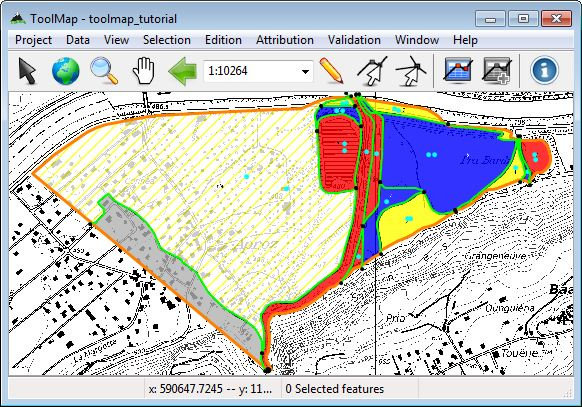The image size is (582, 407).
Task: Click the add attribute table icon
Action: pos(497,70)
